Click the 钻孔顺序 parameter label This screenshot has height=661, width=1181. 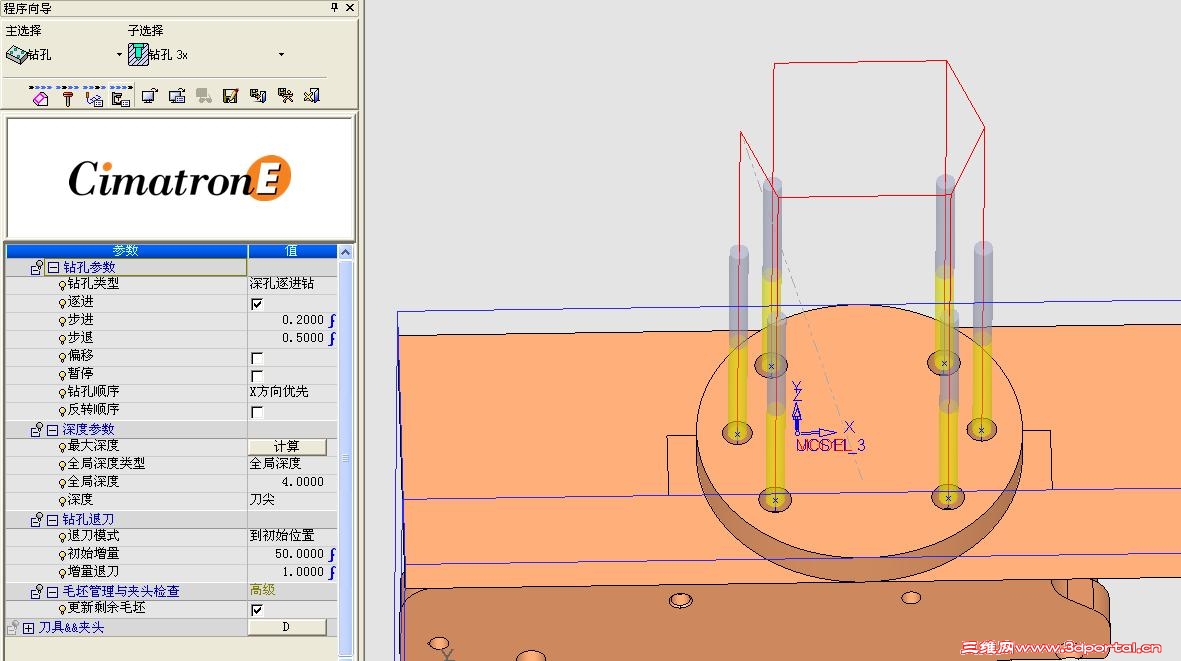pyautogui.click(x=93, y=391)
